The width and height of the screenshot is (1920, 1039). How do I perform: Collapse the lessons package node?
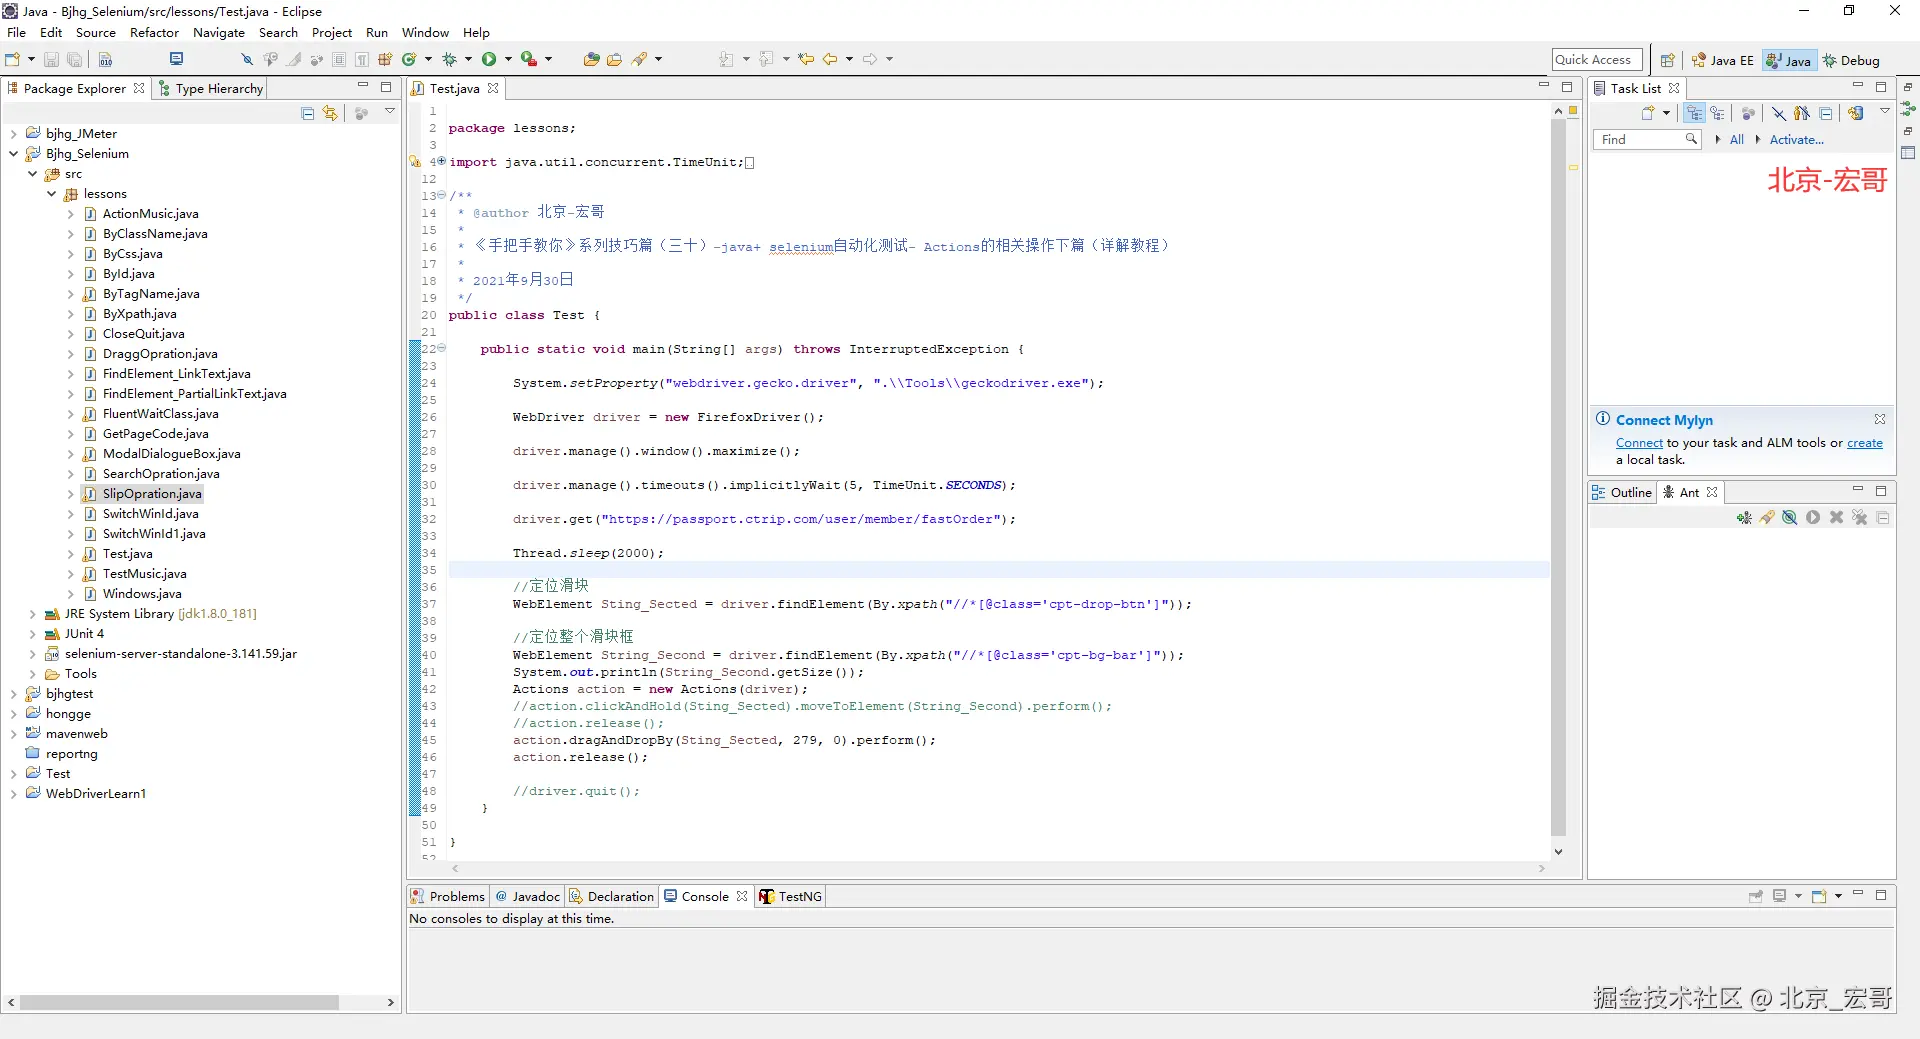[51, 194]
